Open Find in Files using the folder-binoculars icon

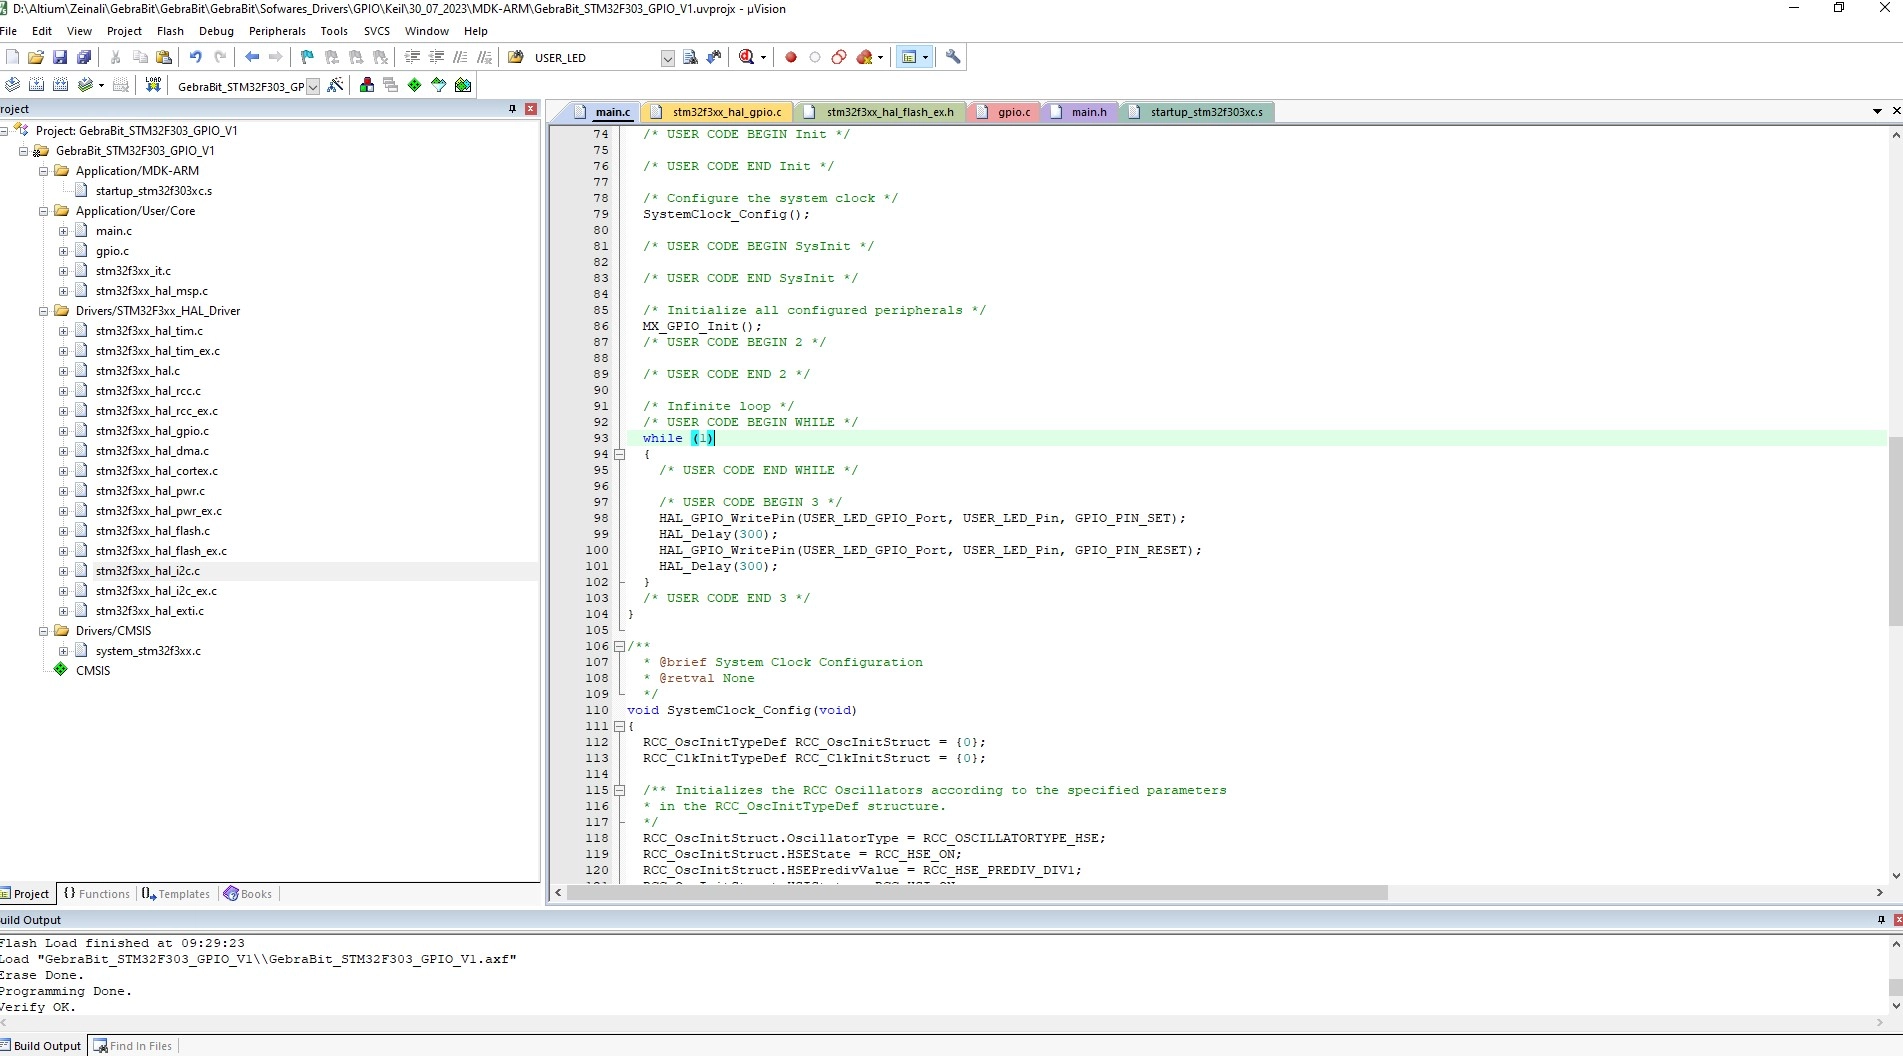point(516,57)
